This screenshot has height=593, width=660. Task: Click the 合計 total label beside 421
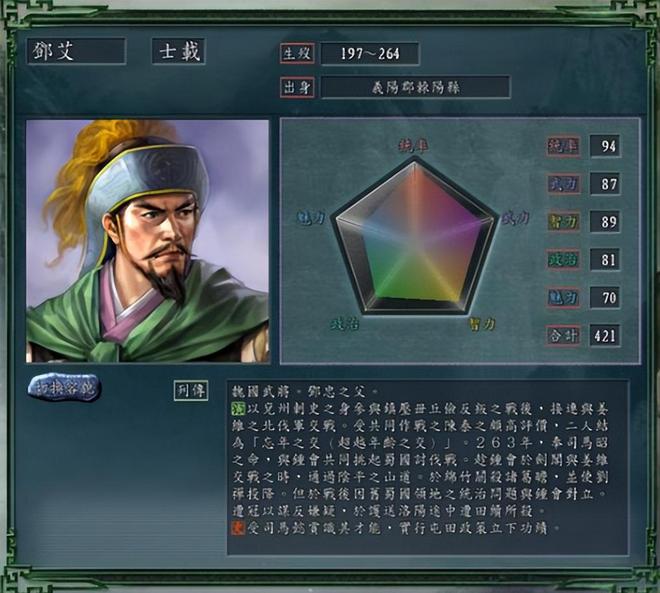tap(563, 335)
